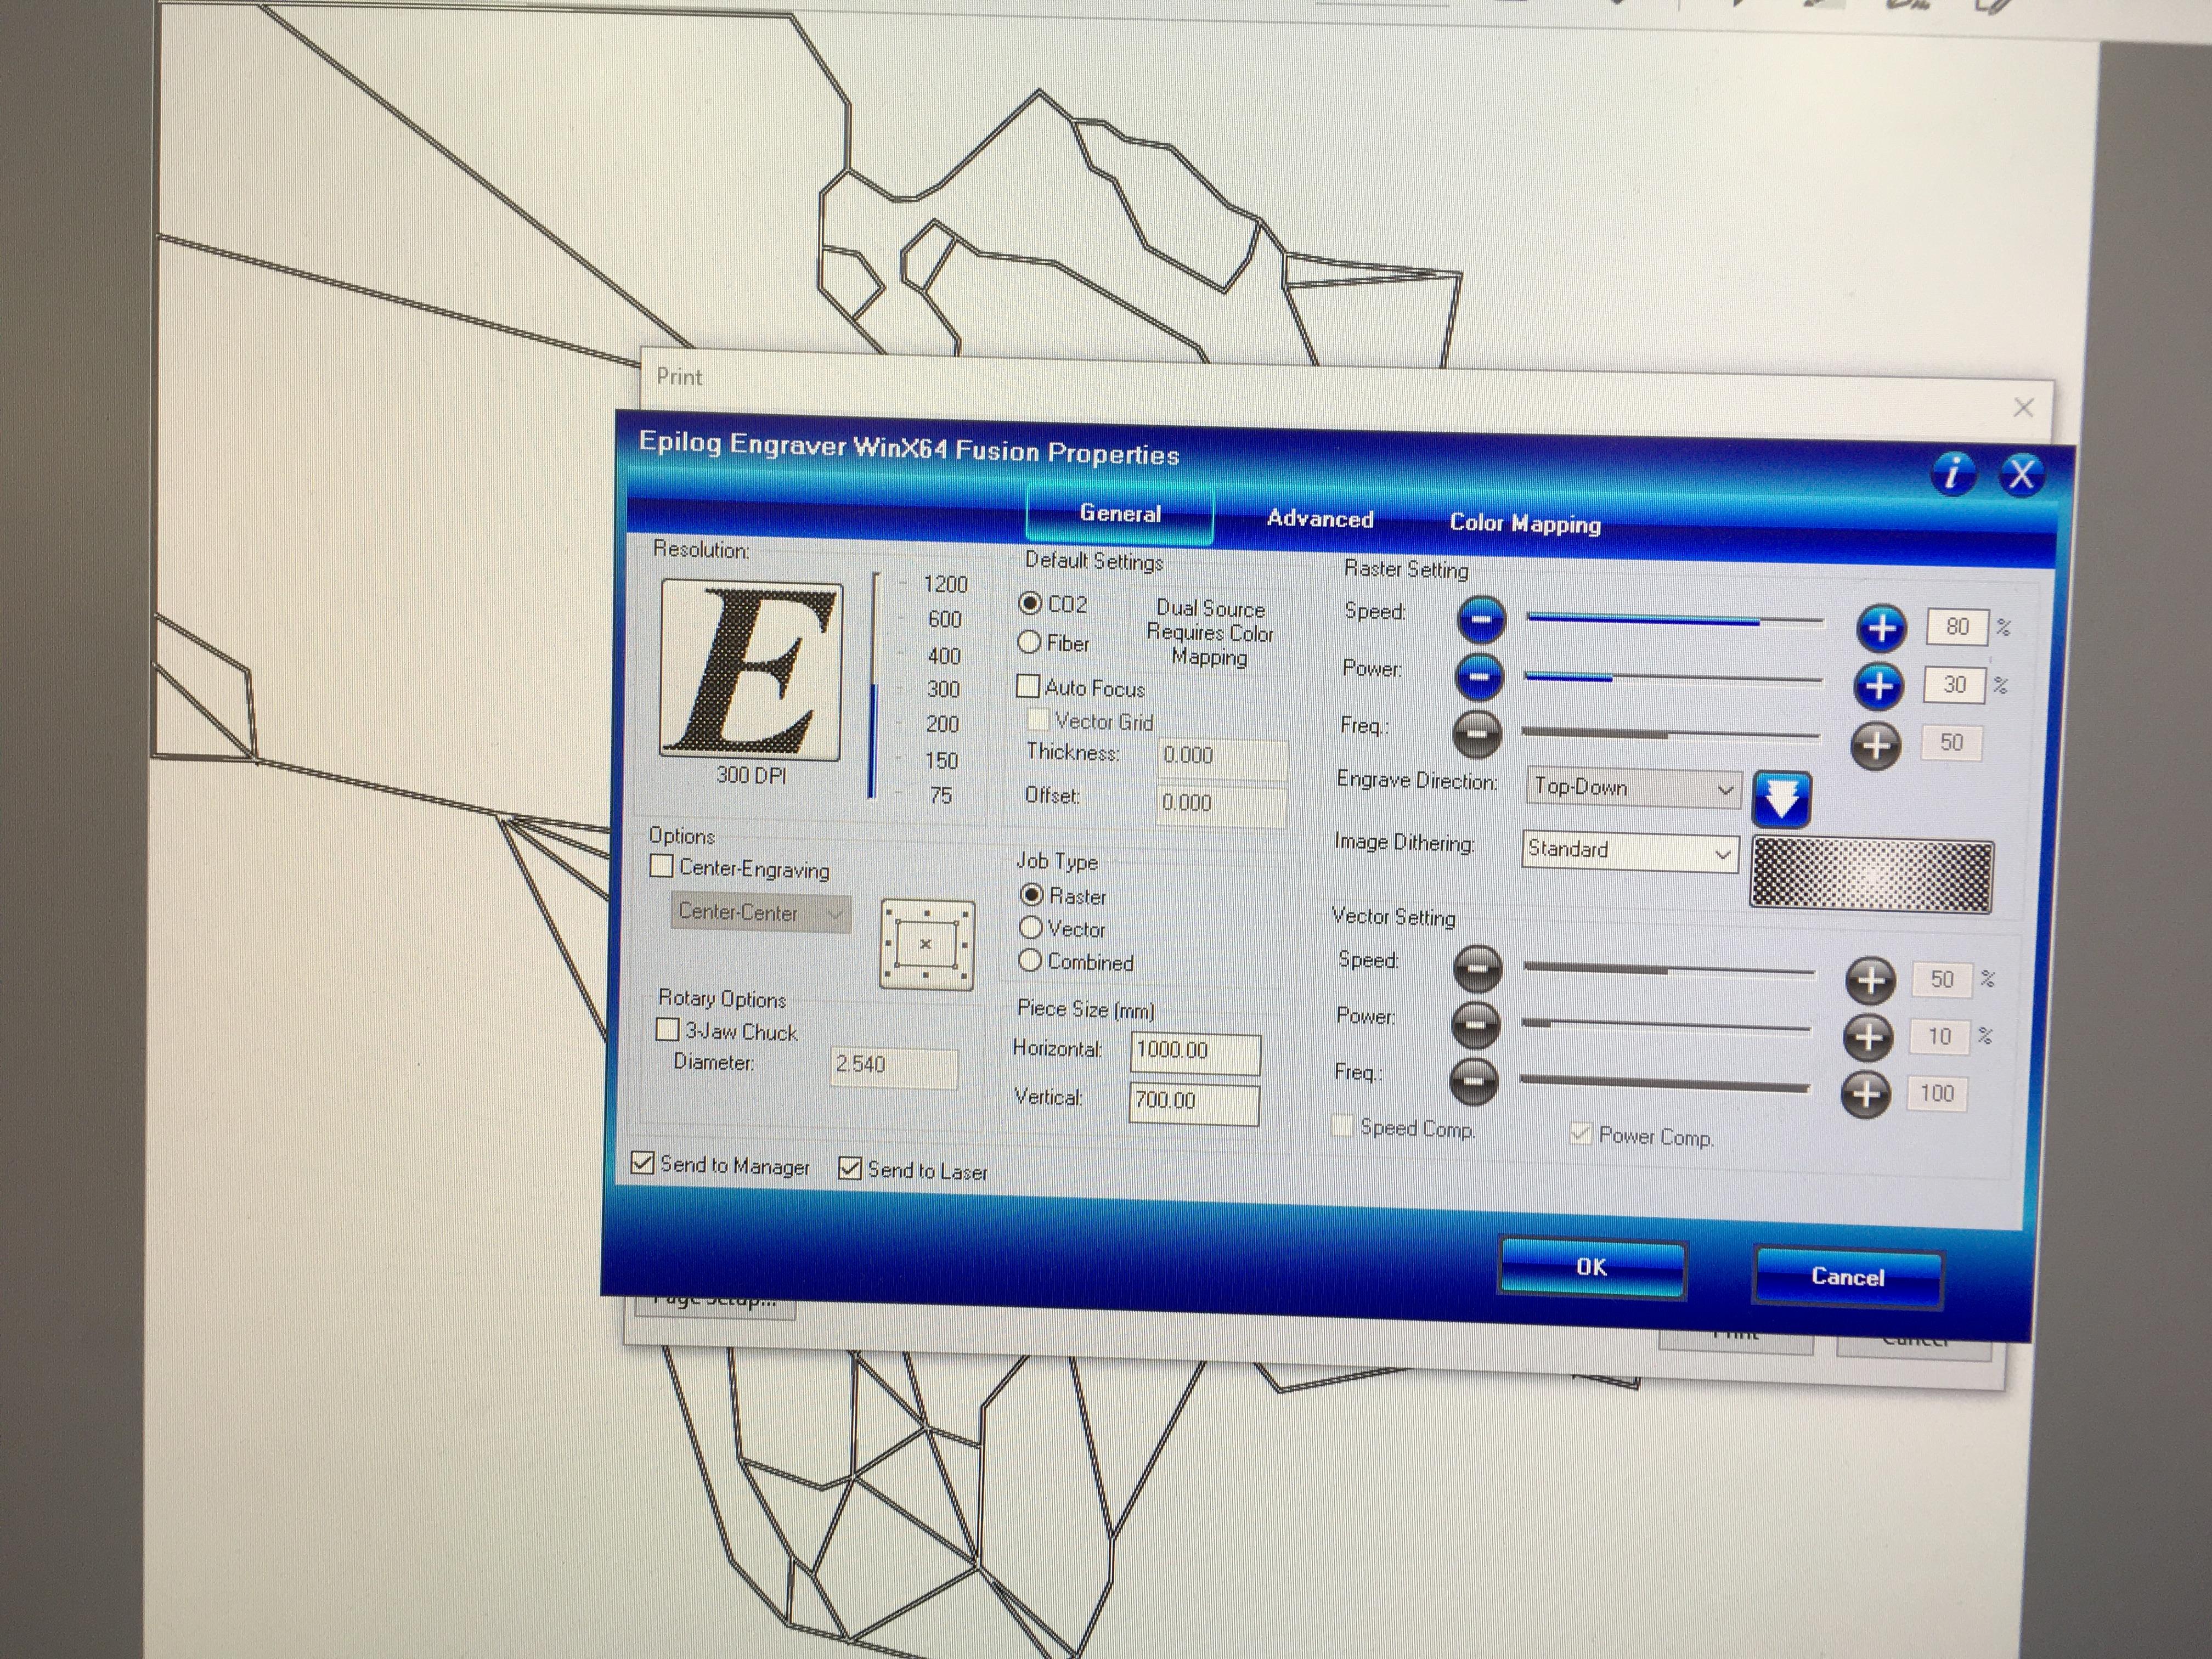The height and width of the screenshot is (1659, 2212).
Task: Open the Color Mapping tab
Action: tap(1525, 523)
